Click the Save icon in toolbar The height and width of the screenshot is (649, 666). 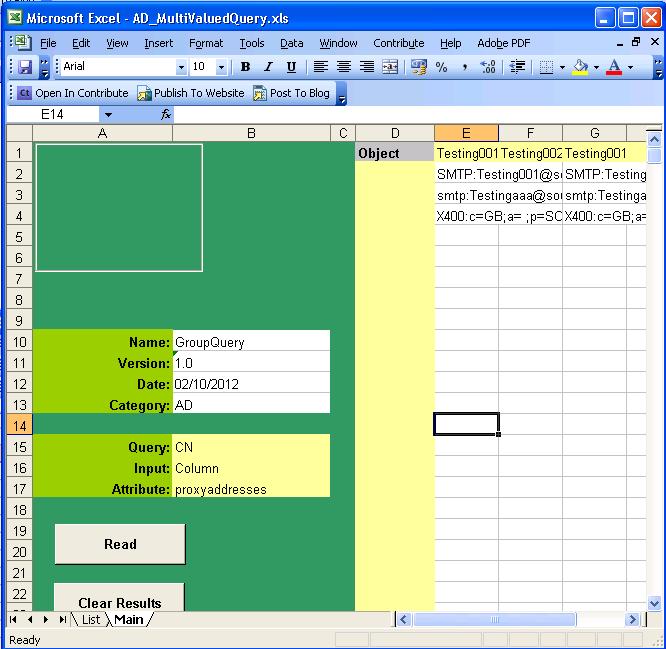coord(26,67)
